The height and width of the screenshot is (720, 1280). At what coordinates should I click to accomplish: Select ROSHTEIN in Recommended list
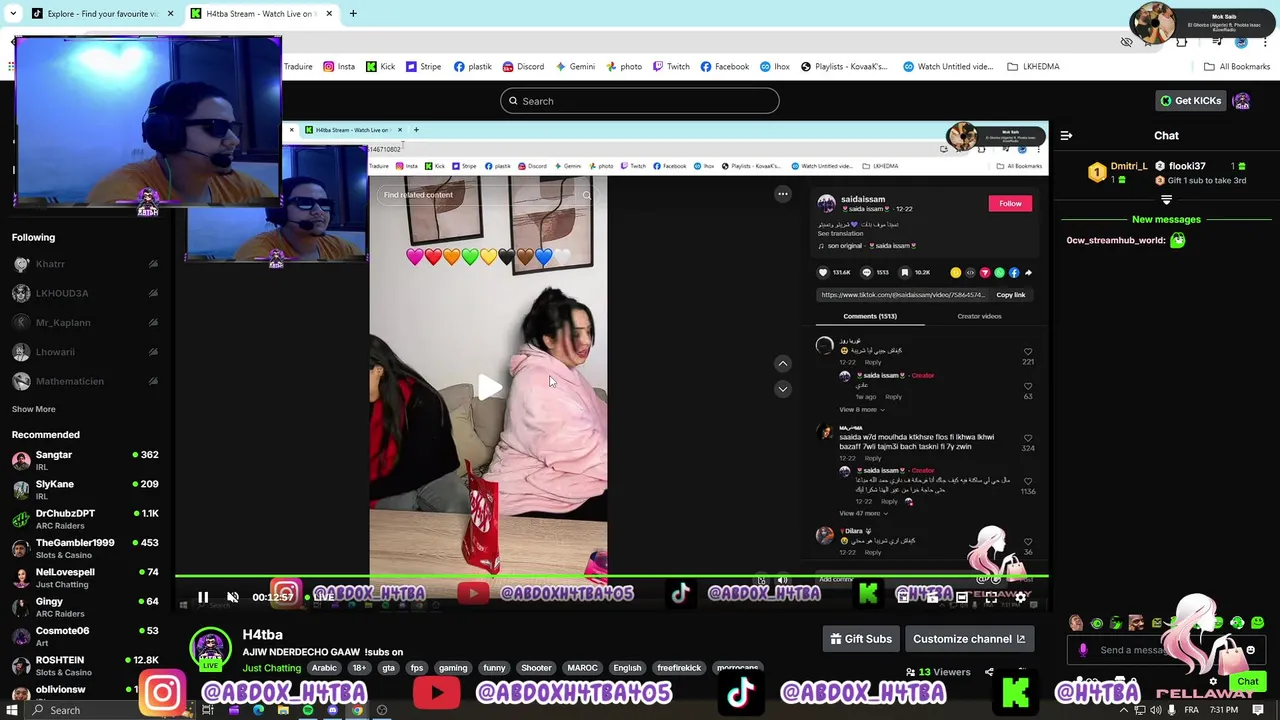87,665
